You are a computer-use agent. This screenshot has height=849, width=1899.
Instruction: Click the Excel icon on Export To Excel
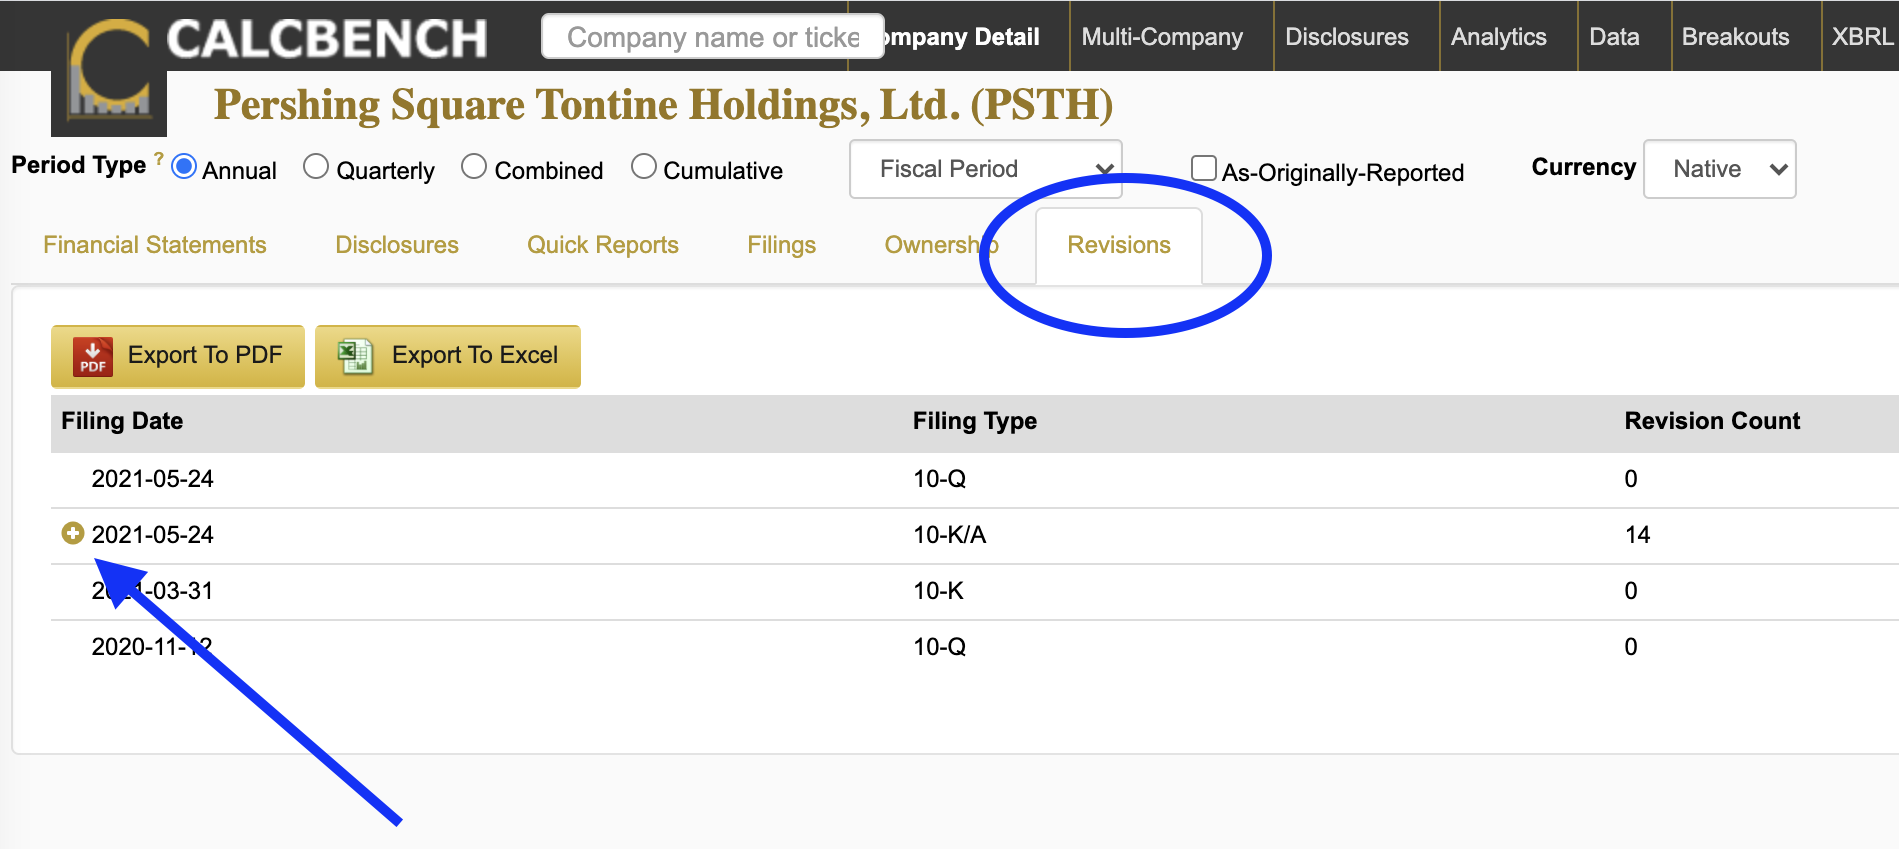tap(355, 356)
